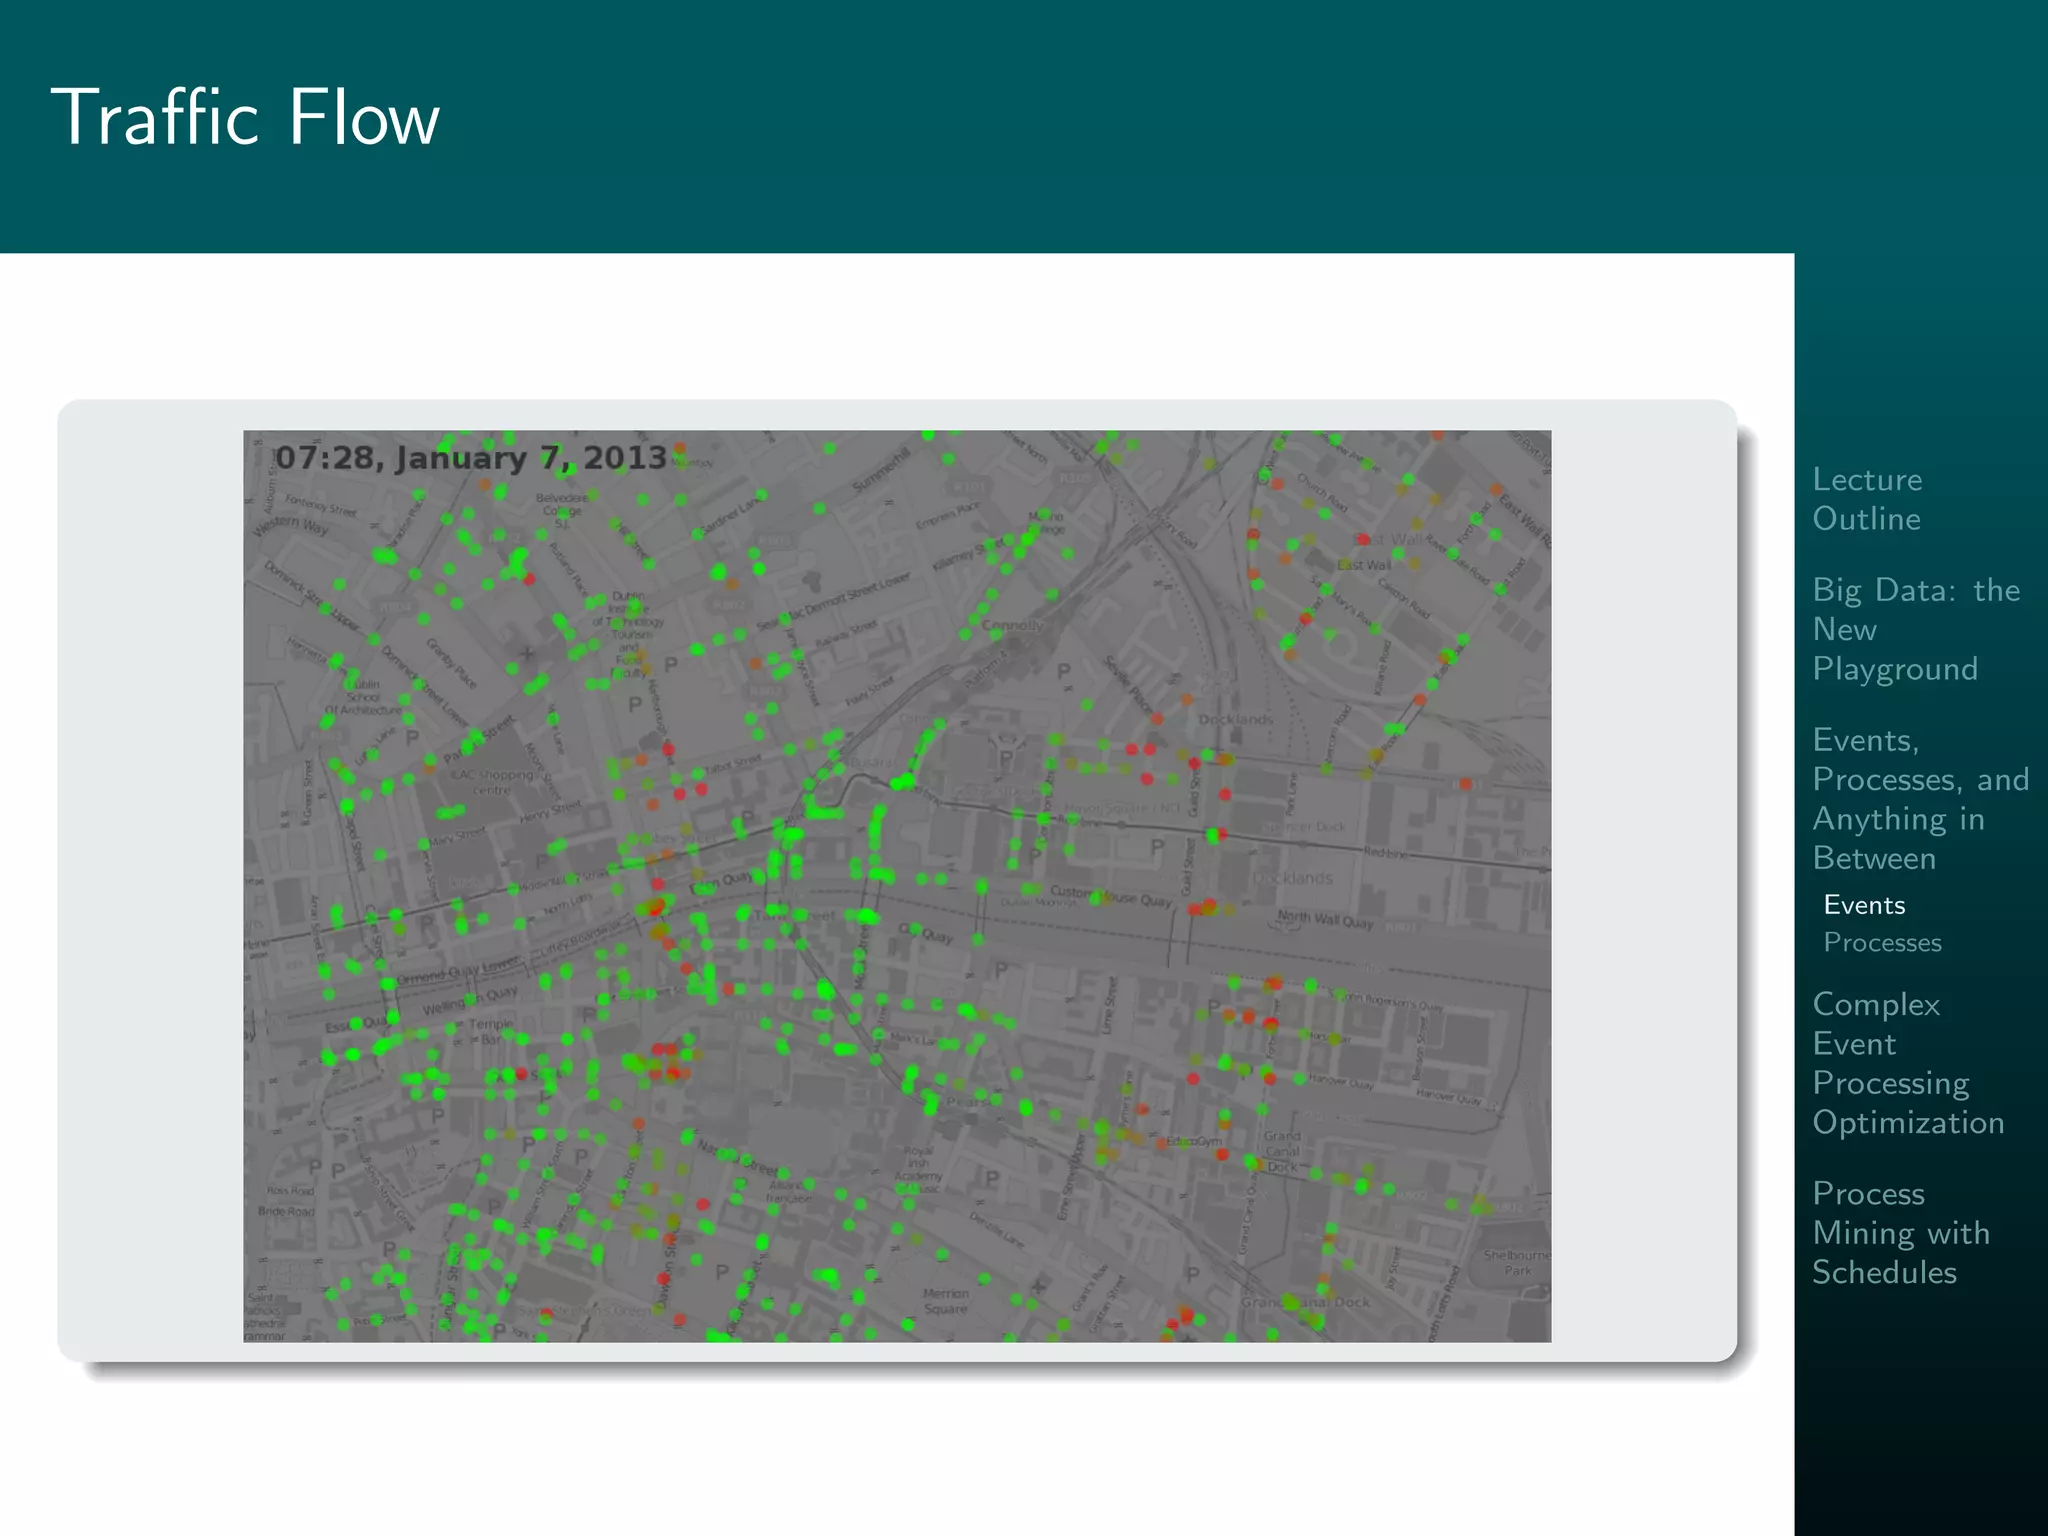Jump to Events, Processes, and Anything in Between

coord(1919,799)
